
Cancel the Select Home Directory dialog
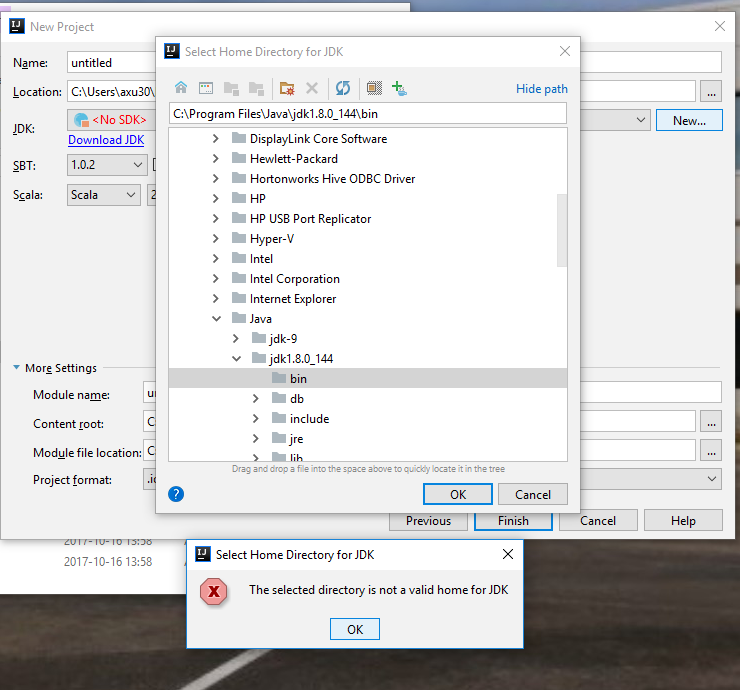533,494
